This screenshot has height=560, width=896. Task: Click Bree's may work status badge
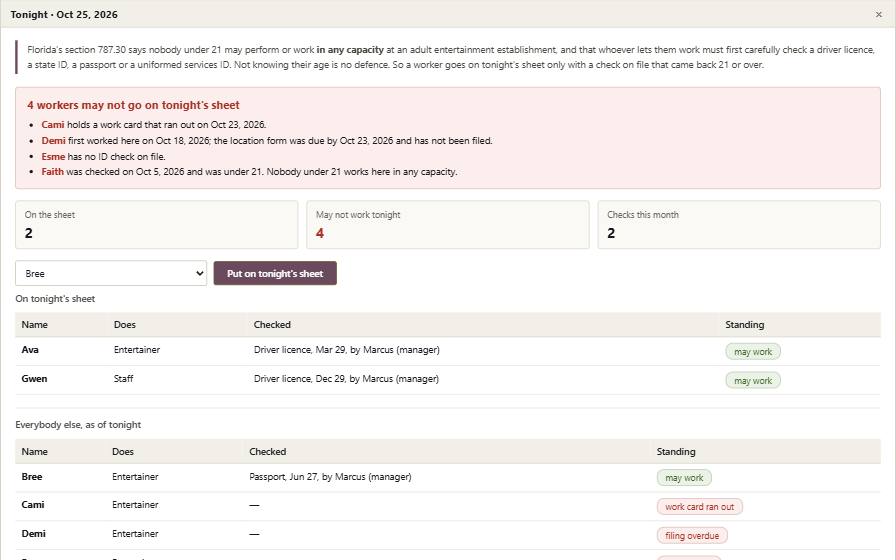click(684, 478)
